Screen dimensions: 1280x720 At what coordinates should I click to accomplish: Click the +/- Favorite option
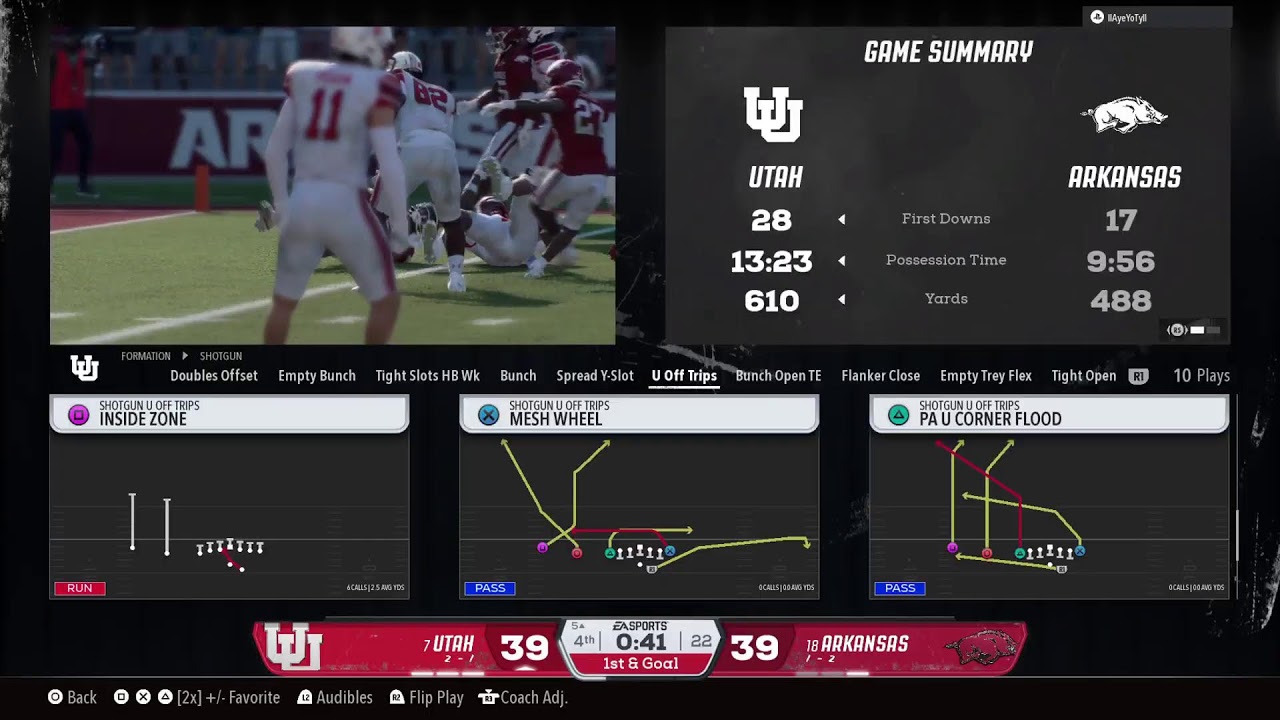(x=228, y=697)
